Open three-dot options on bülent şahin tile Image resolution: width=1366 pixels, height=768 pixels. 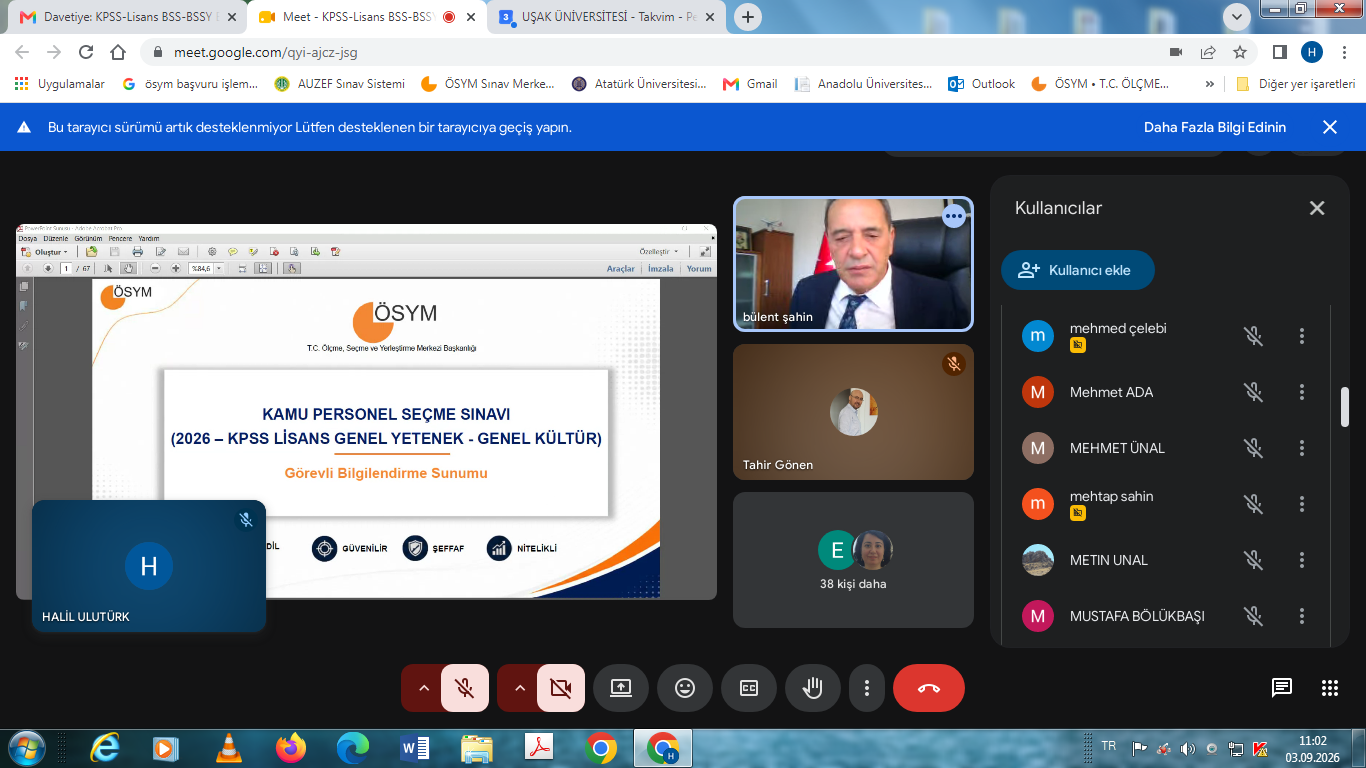[954, 216]
